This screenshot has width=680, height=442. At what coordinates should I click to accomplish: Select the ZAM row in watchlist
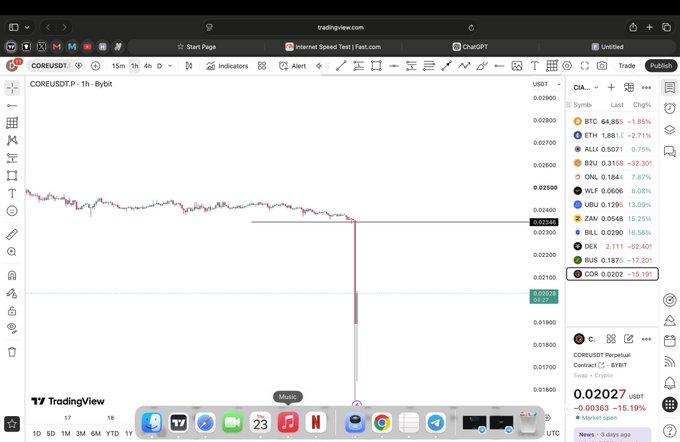click(x=612, y=219)
